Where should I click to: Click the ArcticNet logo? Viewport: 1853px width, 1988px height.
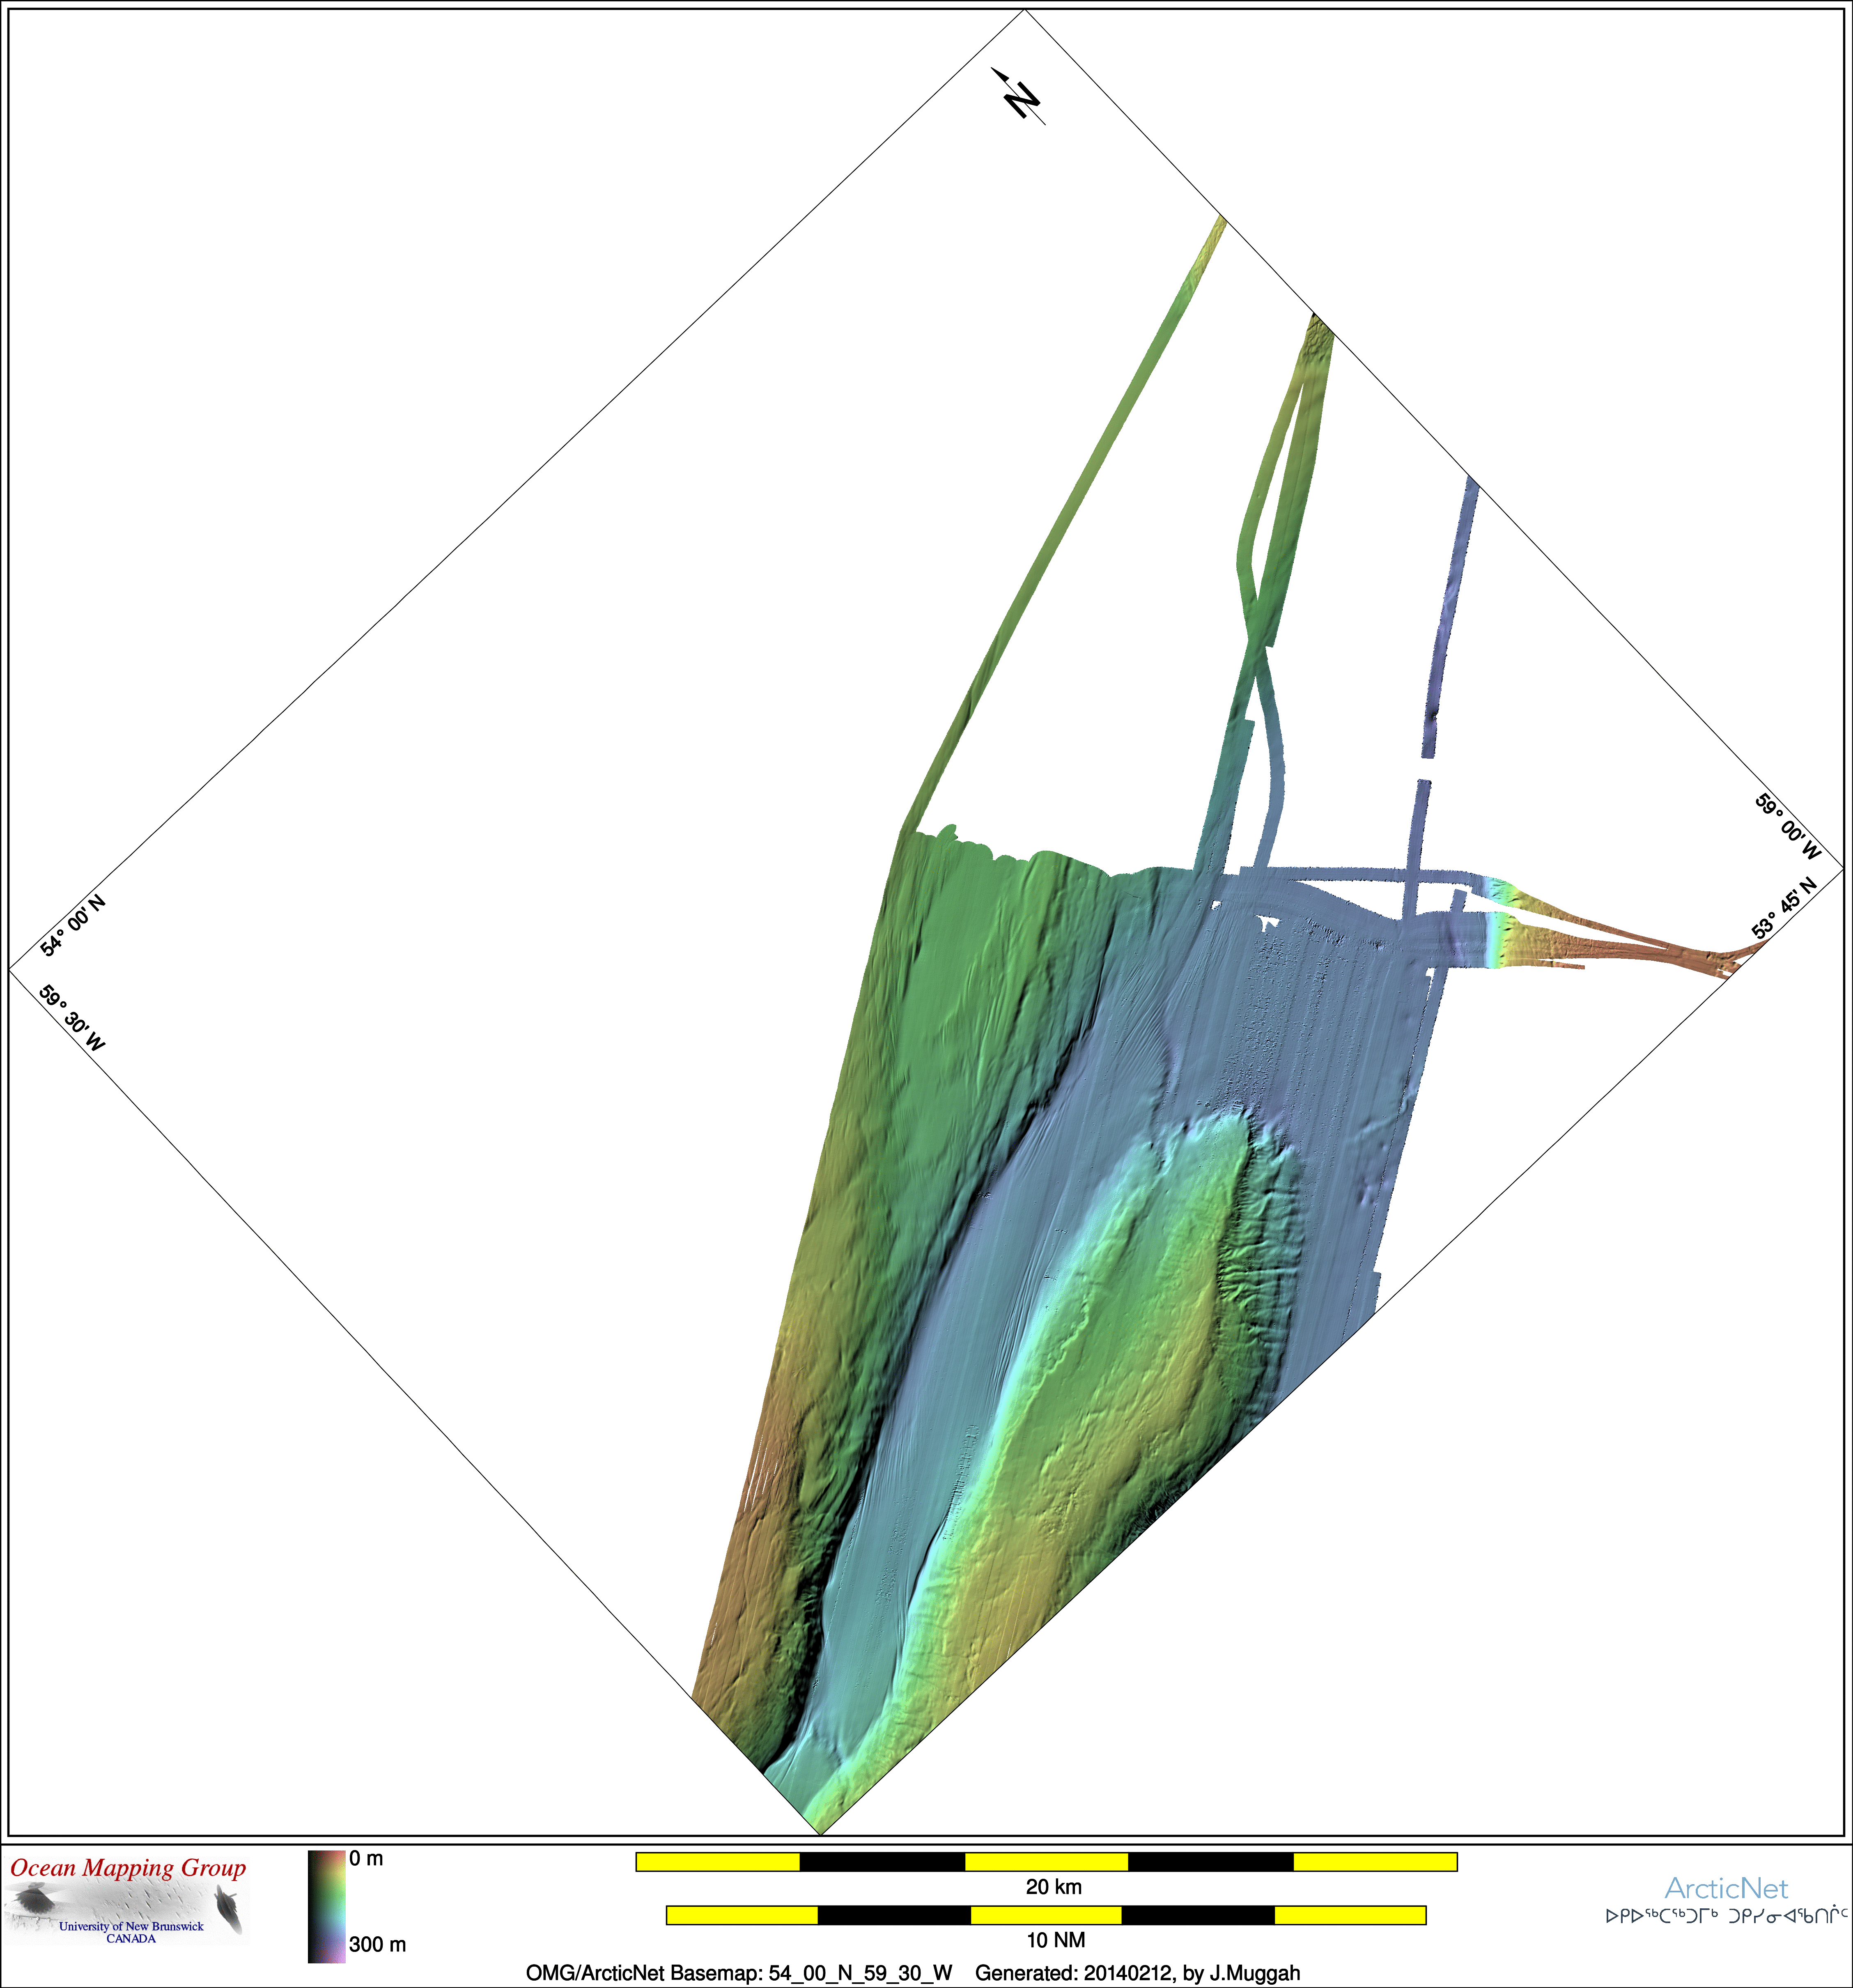click(1726, 1888)
